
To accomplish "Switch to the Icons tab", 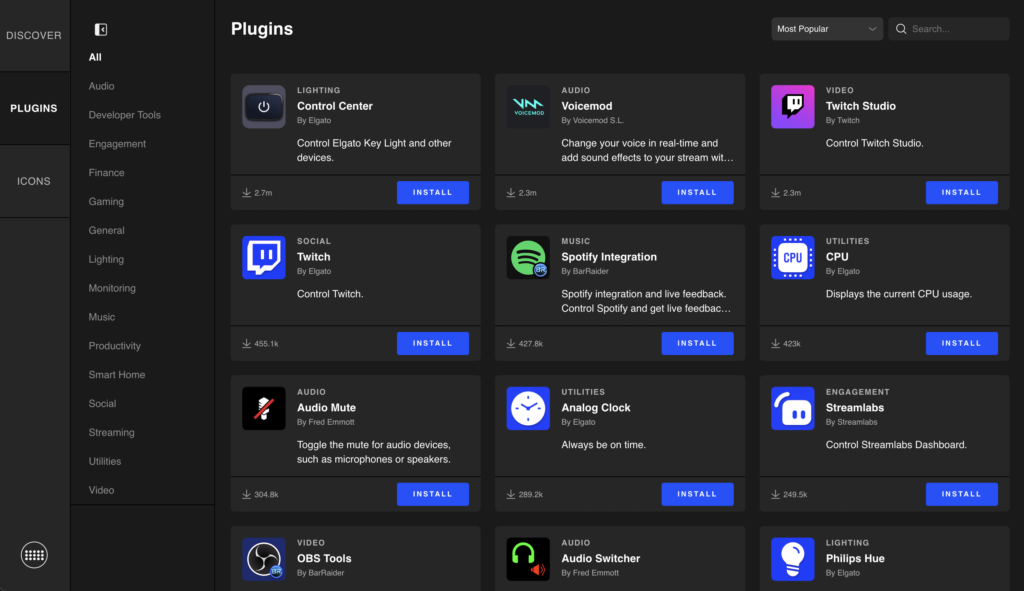I will pos(34,181).
